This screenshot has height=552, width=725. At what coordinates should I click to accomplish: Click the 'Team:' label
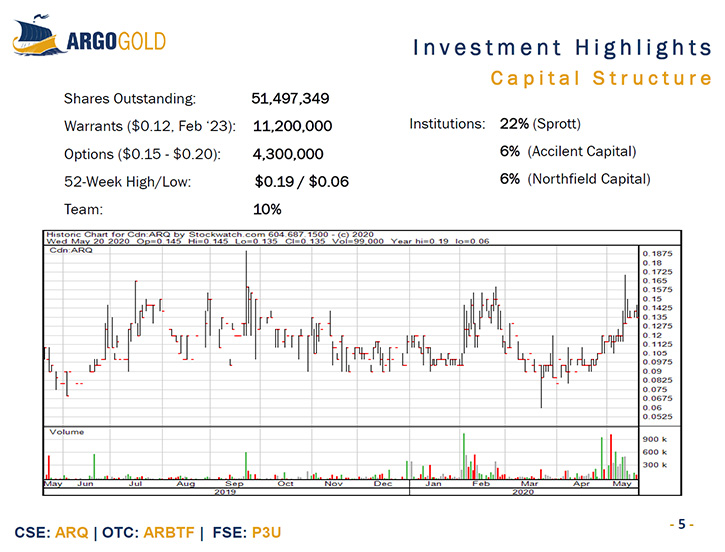[x=83, y=209]
